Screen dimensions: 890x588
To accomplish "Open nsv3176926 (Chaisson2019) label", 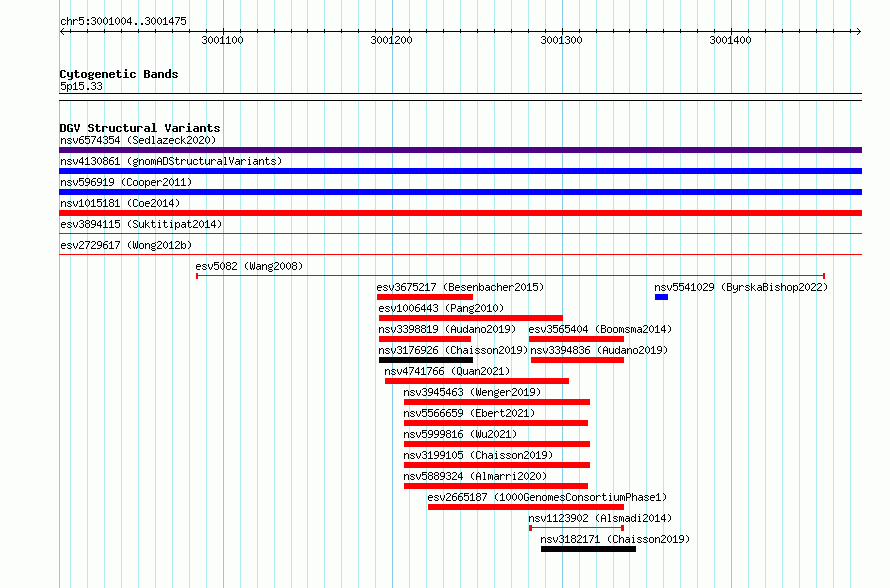I will [x=453, y=350].
